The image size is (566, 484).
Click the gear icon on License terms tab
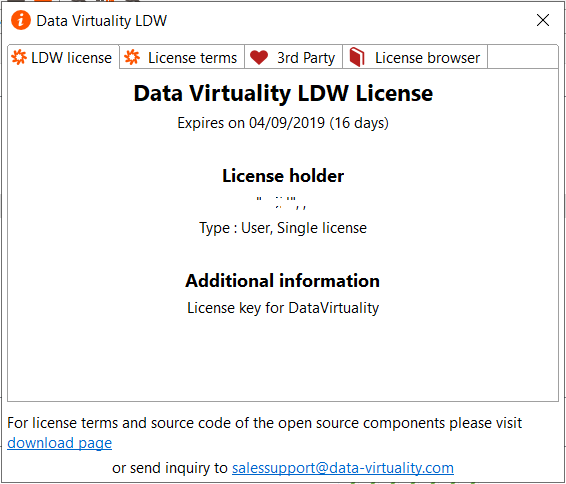[132, 57]
